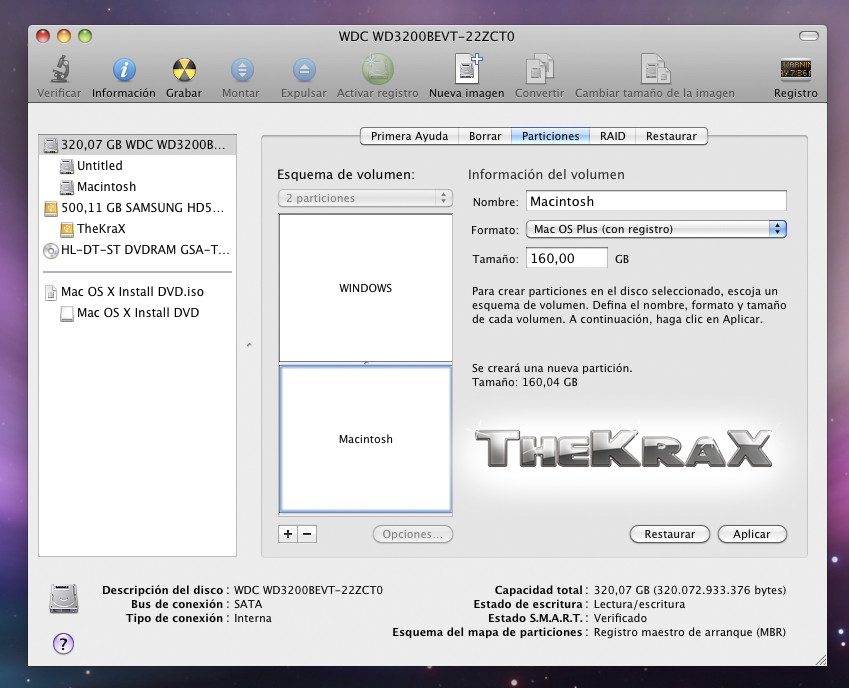Switch to the Borrar tab

(x=485, y=136)
